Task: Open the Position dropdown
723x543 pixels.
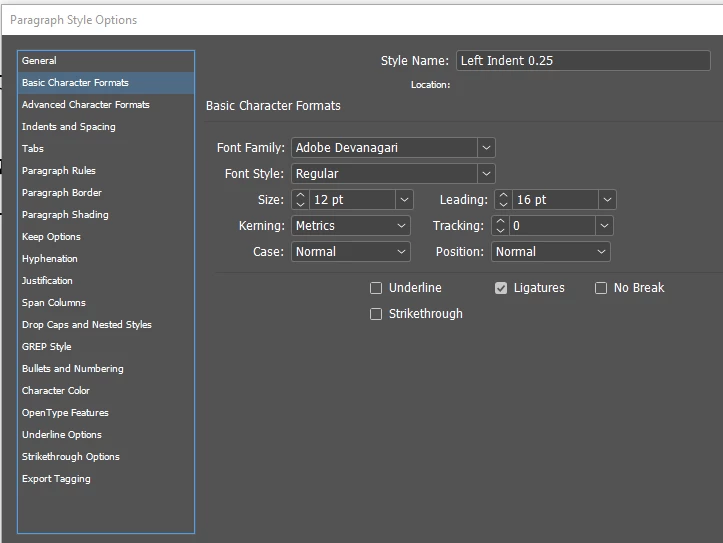Action: (x=551, y=252)
